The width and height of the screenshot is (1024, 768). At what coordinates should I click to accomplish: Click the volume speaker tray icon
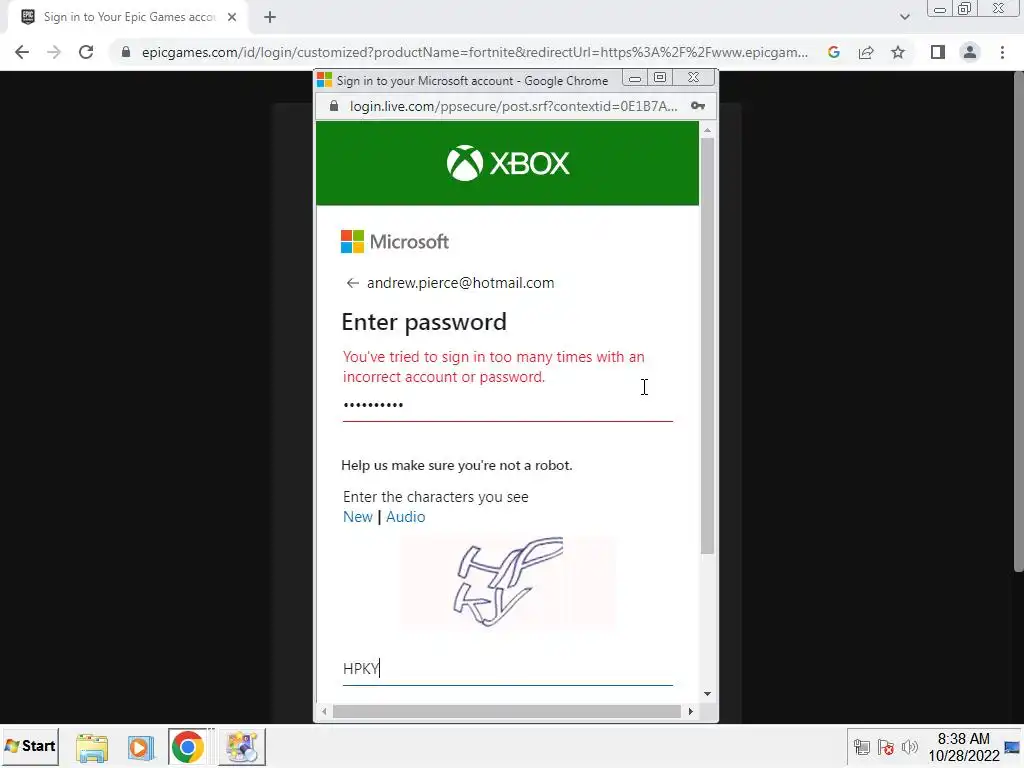(x=909, y=747)
